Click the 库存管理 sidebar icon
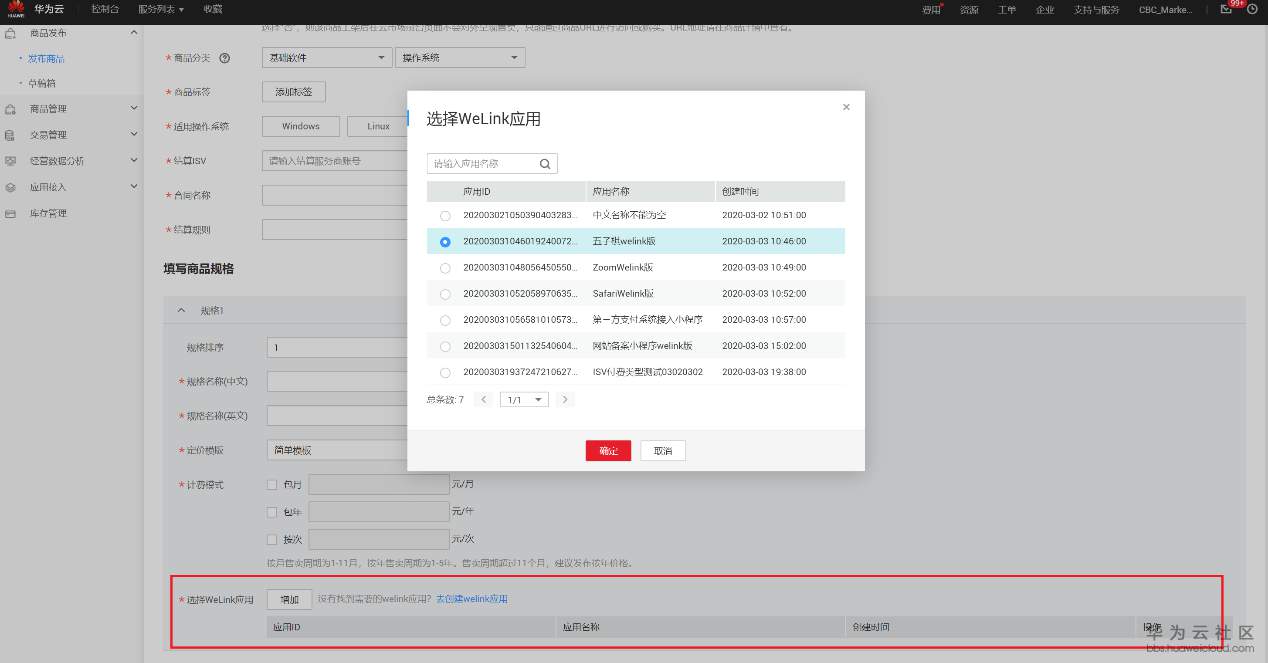Viewport: 1268px width, 663px height. coord(10,213)
